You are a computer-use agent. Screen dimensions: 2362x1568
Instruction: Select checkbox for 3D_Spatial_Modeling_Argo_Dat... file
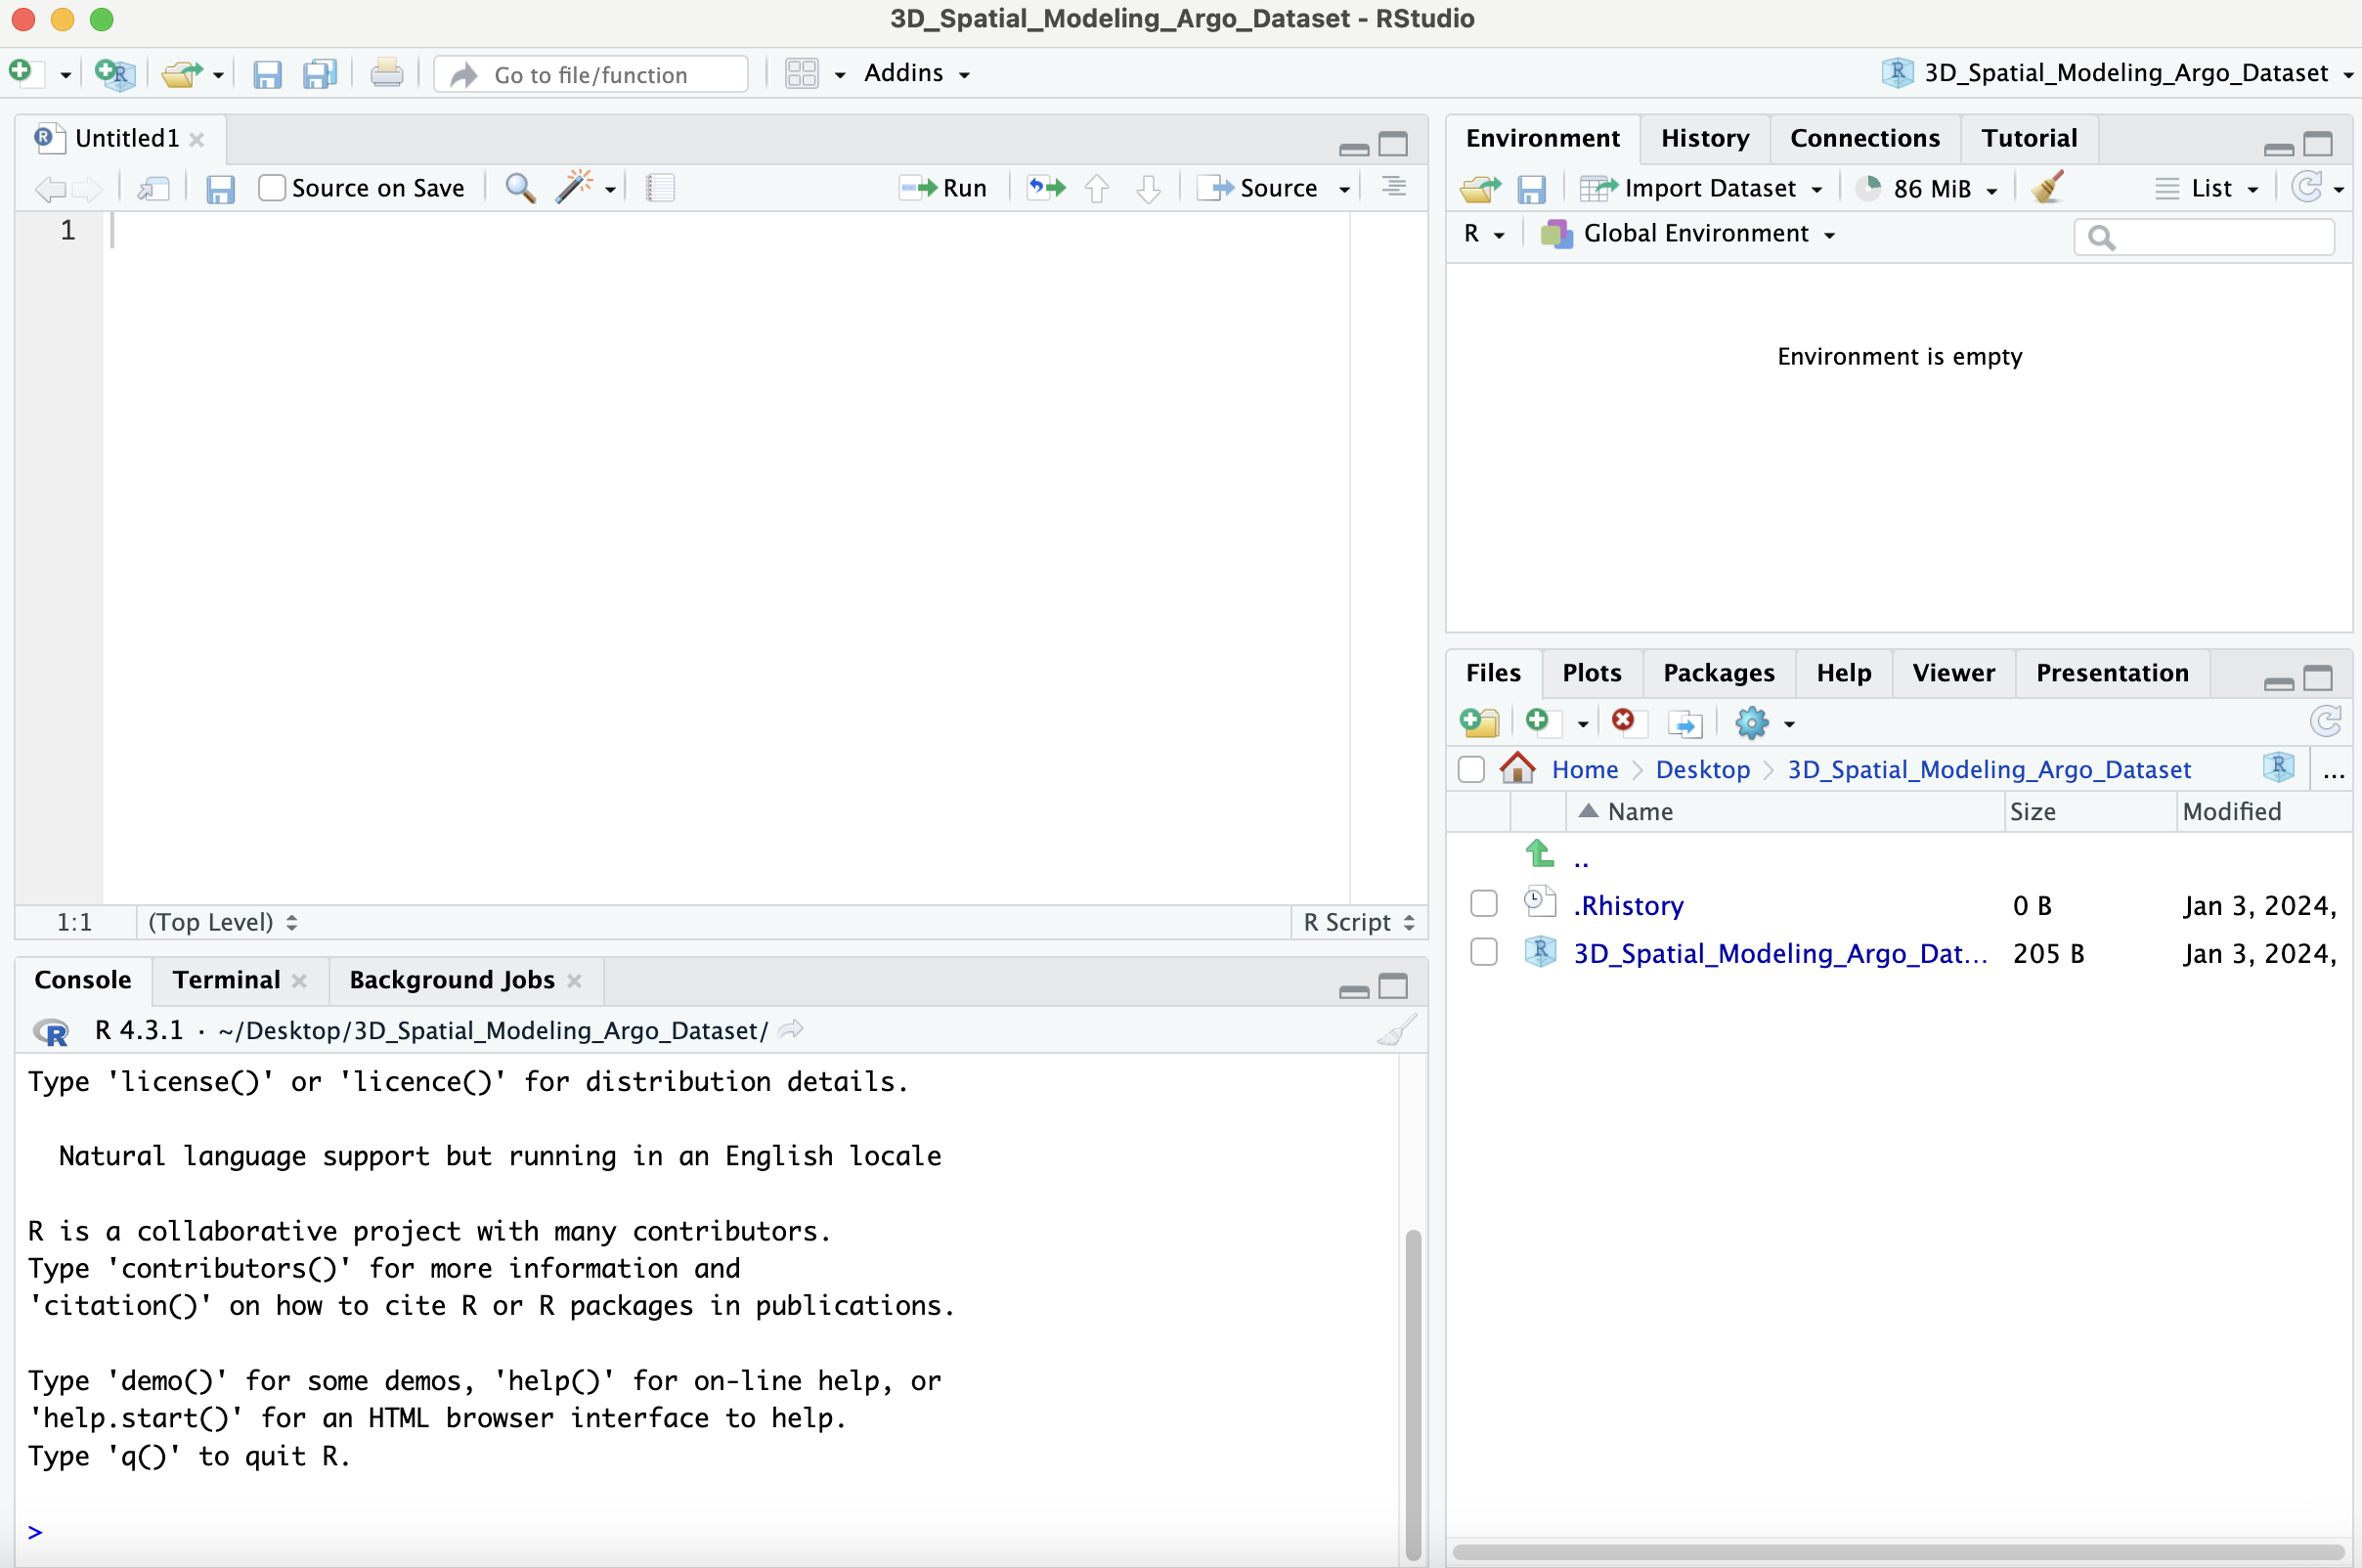click(x=1484, y=952)
